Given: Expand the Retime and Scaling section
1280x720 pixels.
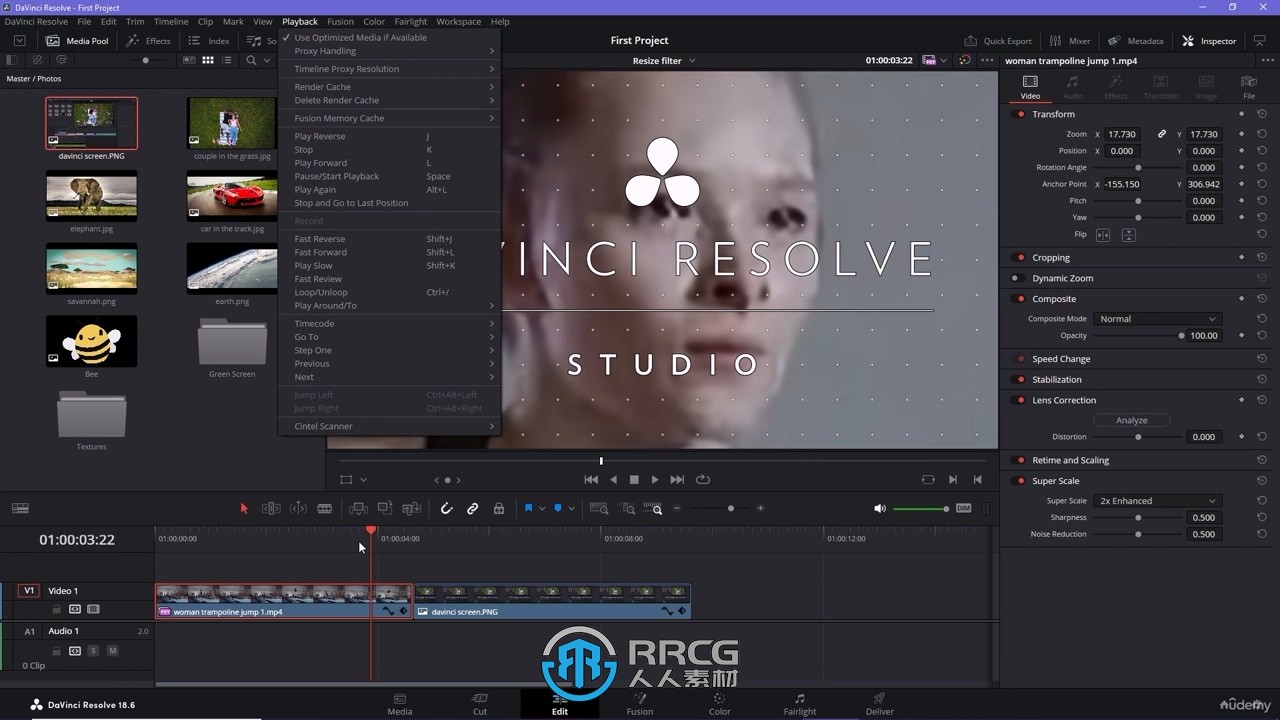Looking at the screenshot, I should (x=1070, y=460).
